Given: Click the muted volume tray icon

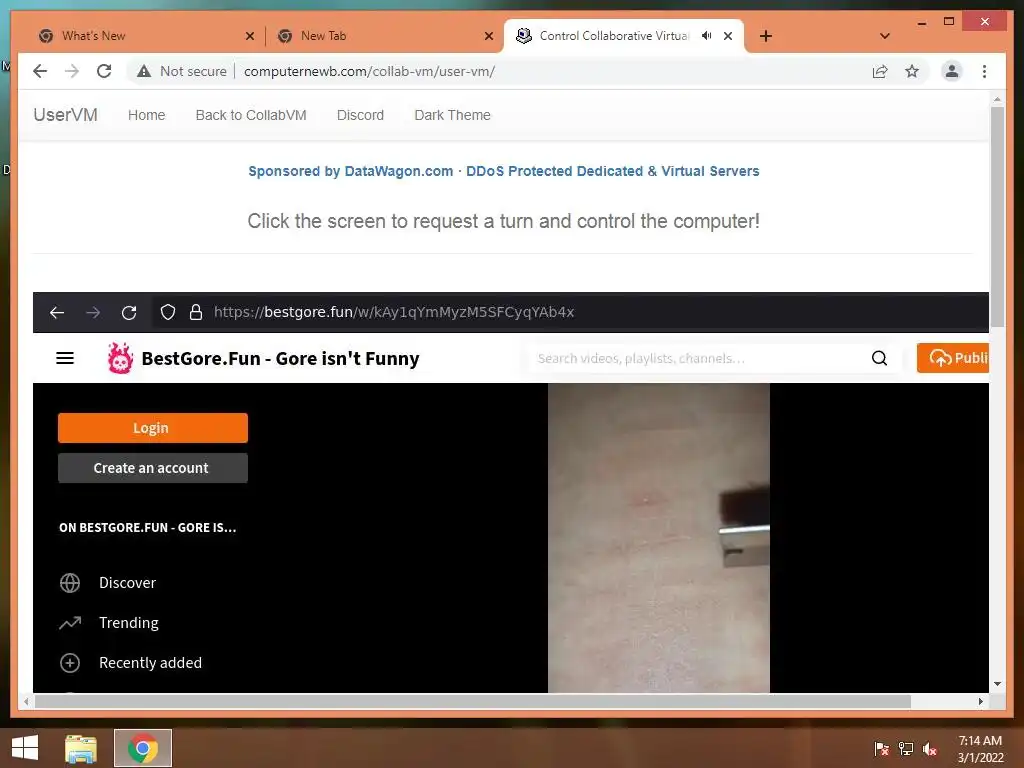Looking at the screenshot, I should point(930,748).
